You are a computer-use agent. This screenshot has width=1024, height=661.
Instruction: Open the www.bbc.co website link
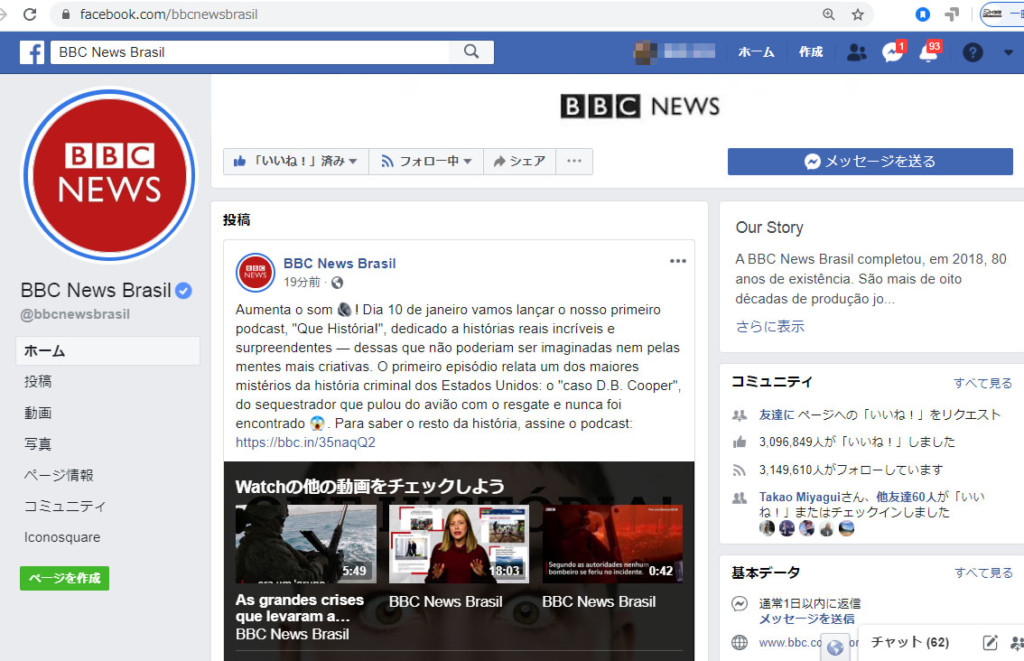790,643
